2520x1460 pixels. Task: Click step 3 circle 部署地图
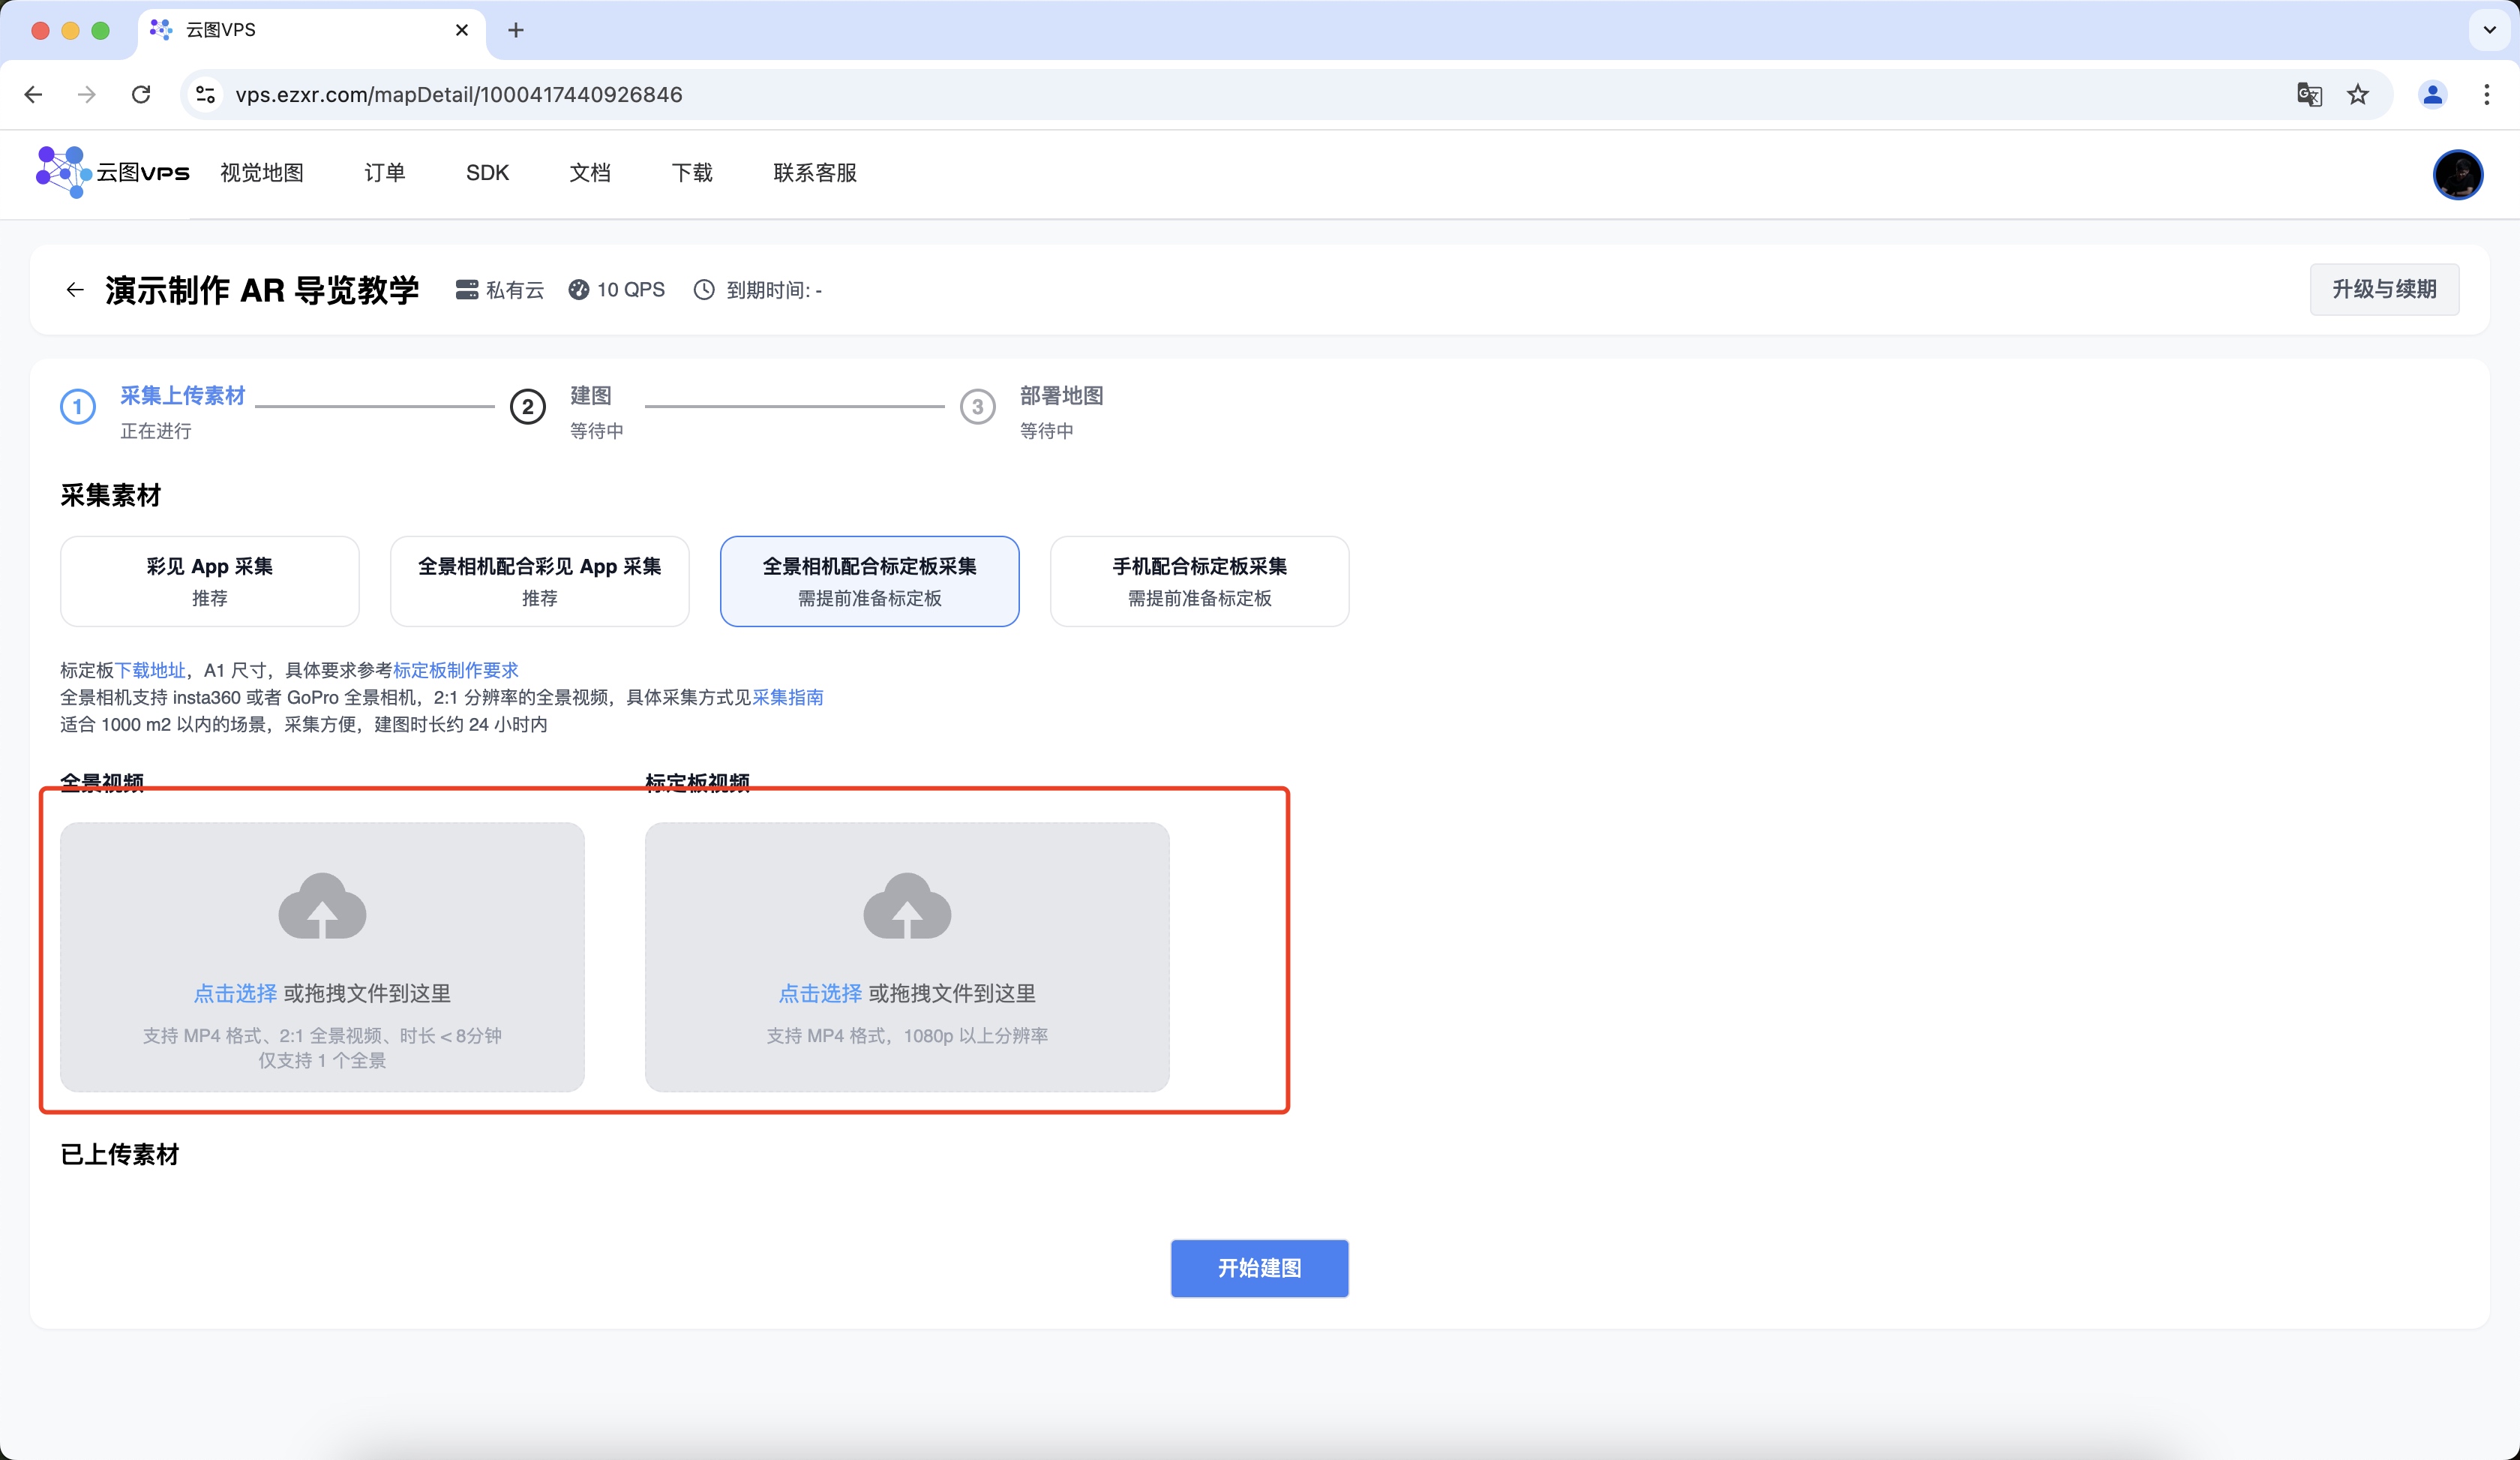(x=978, y=406)
